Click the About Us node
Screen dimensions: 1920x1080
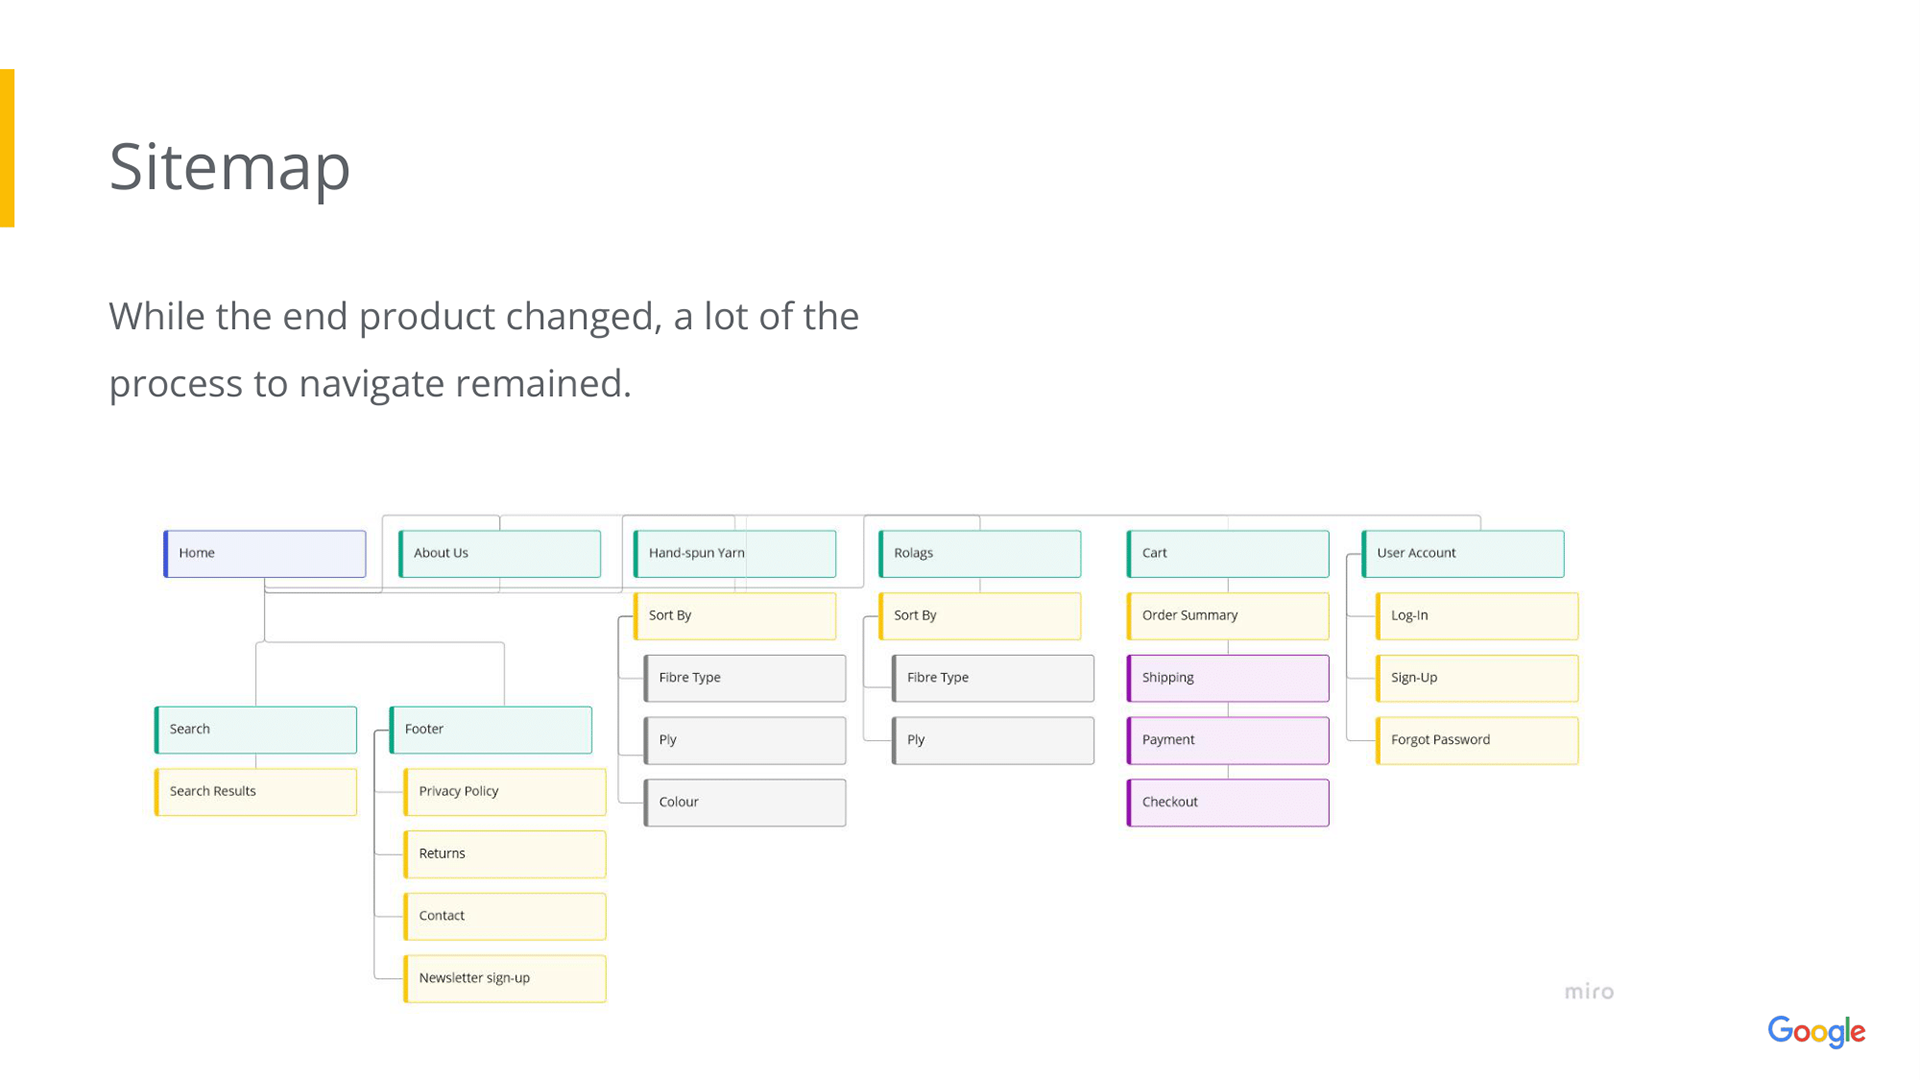(500, 553)
